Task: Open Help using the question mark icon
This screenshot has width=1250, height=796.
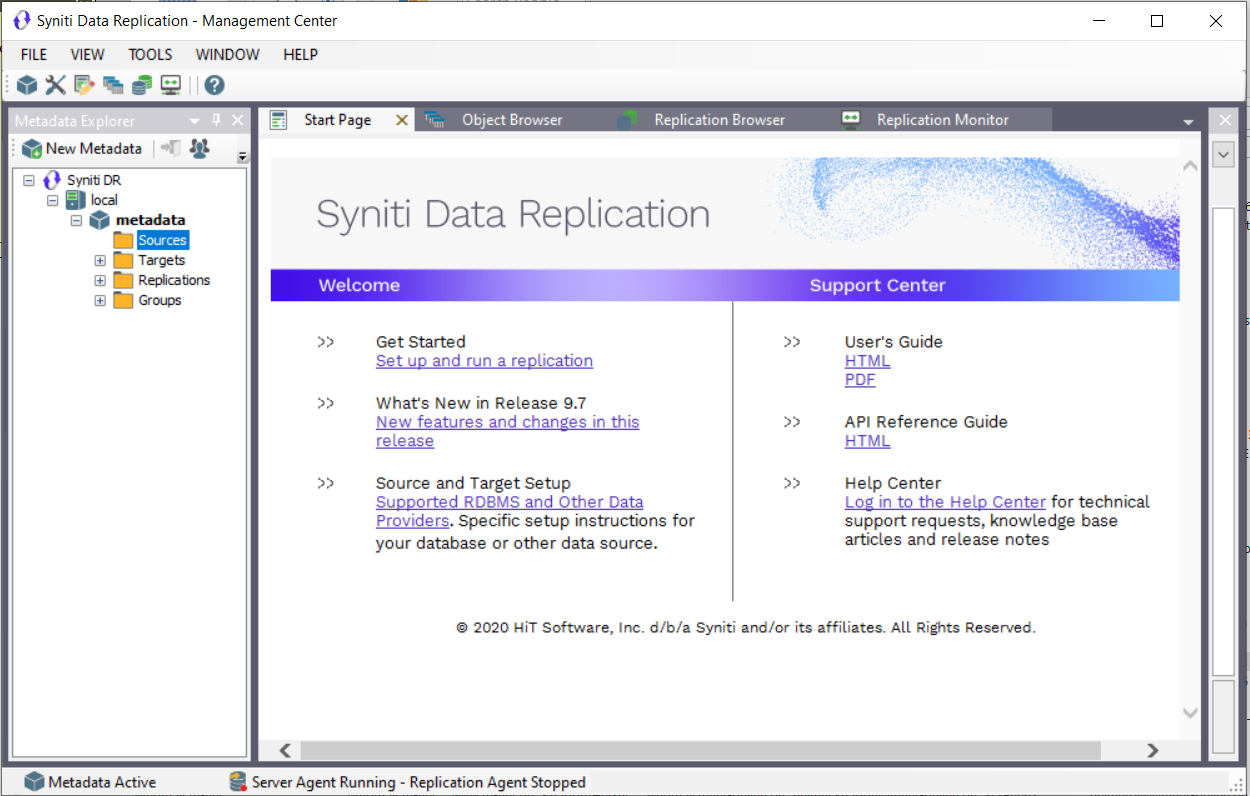Action: 213,84
